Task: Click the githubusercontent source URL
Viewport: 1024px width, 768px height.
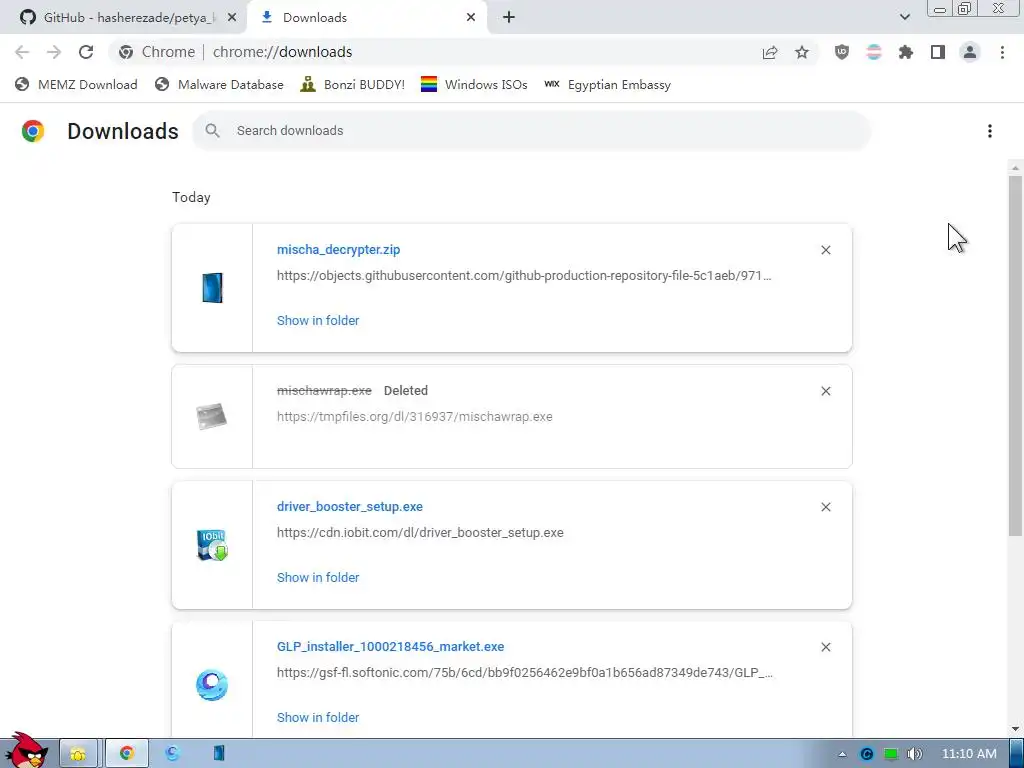Action: tap(524, 276)
